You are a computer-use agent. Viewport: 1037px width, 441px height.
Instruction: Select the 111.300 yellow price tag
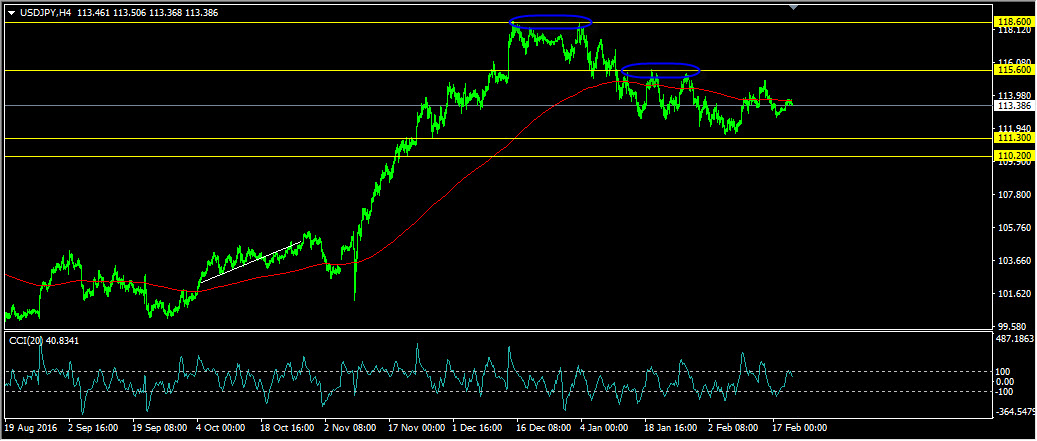pyautogui.click(x=1015, y=138)
